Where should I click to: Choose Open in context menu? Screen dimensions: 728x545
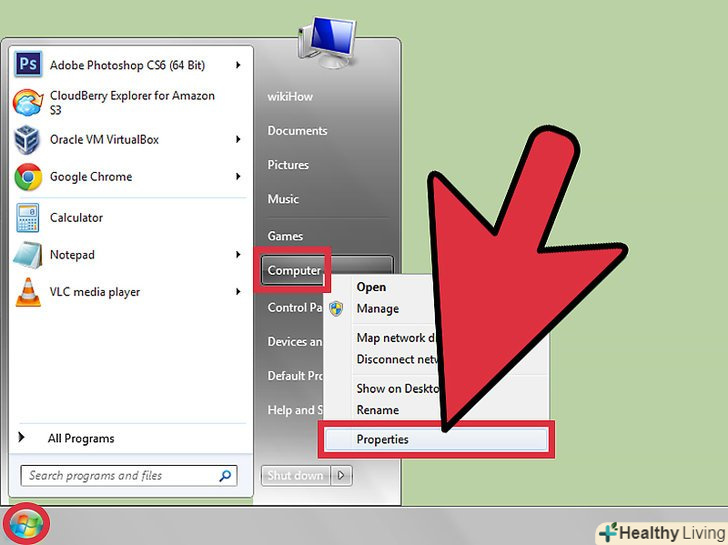[371, 287]
